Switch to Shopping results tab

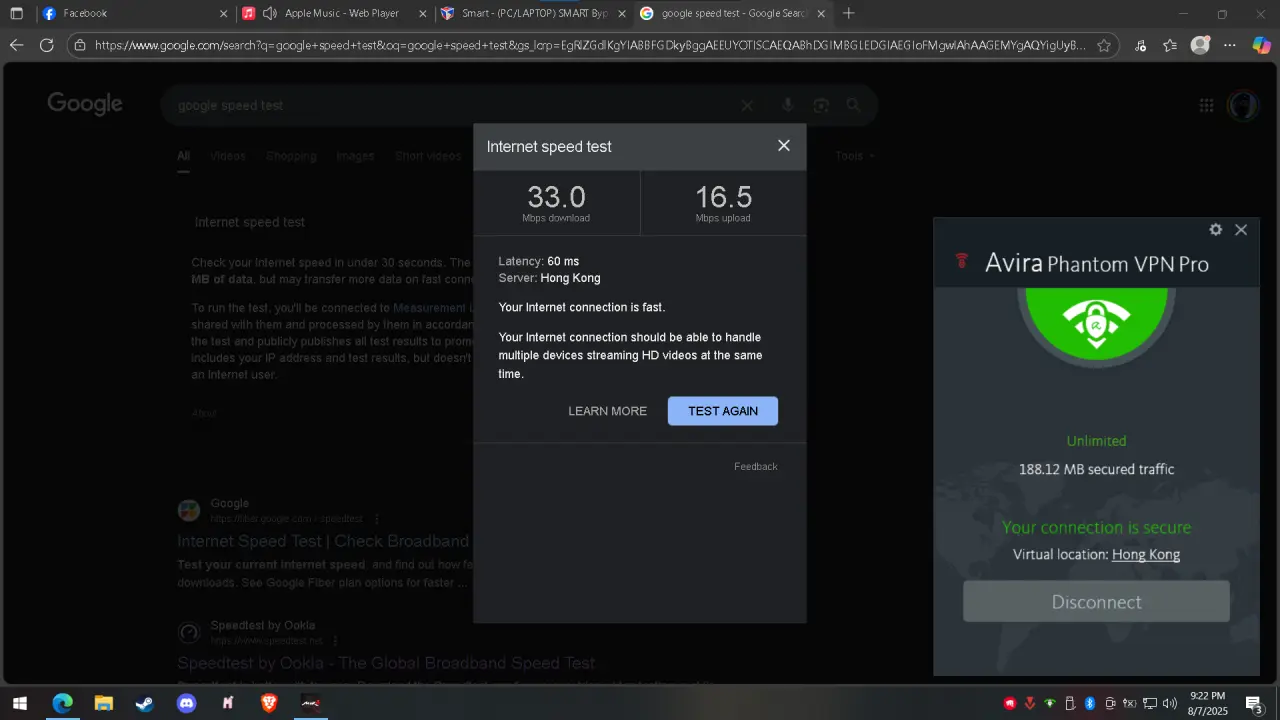point(291,156)
